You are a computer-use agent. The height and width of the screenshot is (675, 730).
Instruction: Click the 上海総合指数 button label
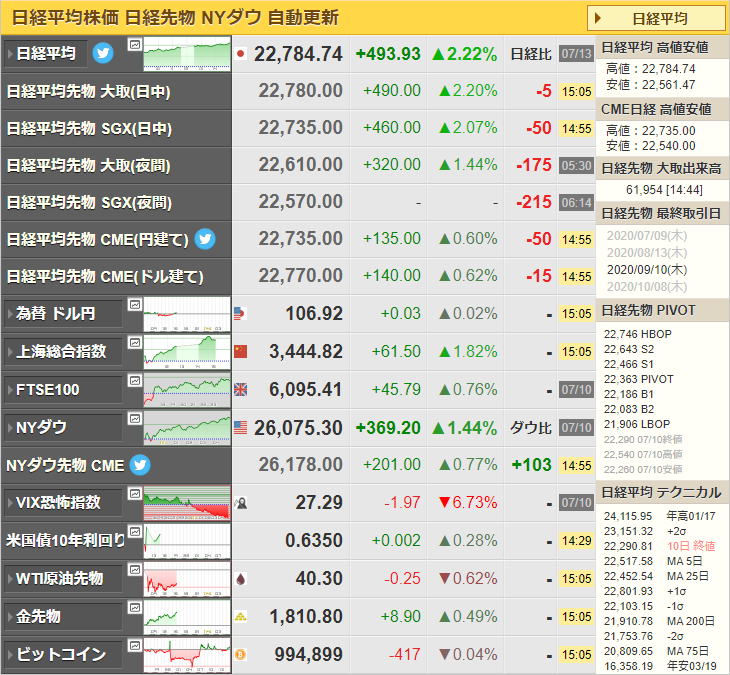63,352
